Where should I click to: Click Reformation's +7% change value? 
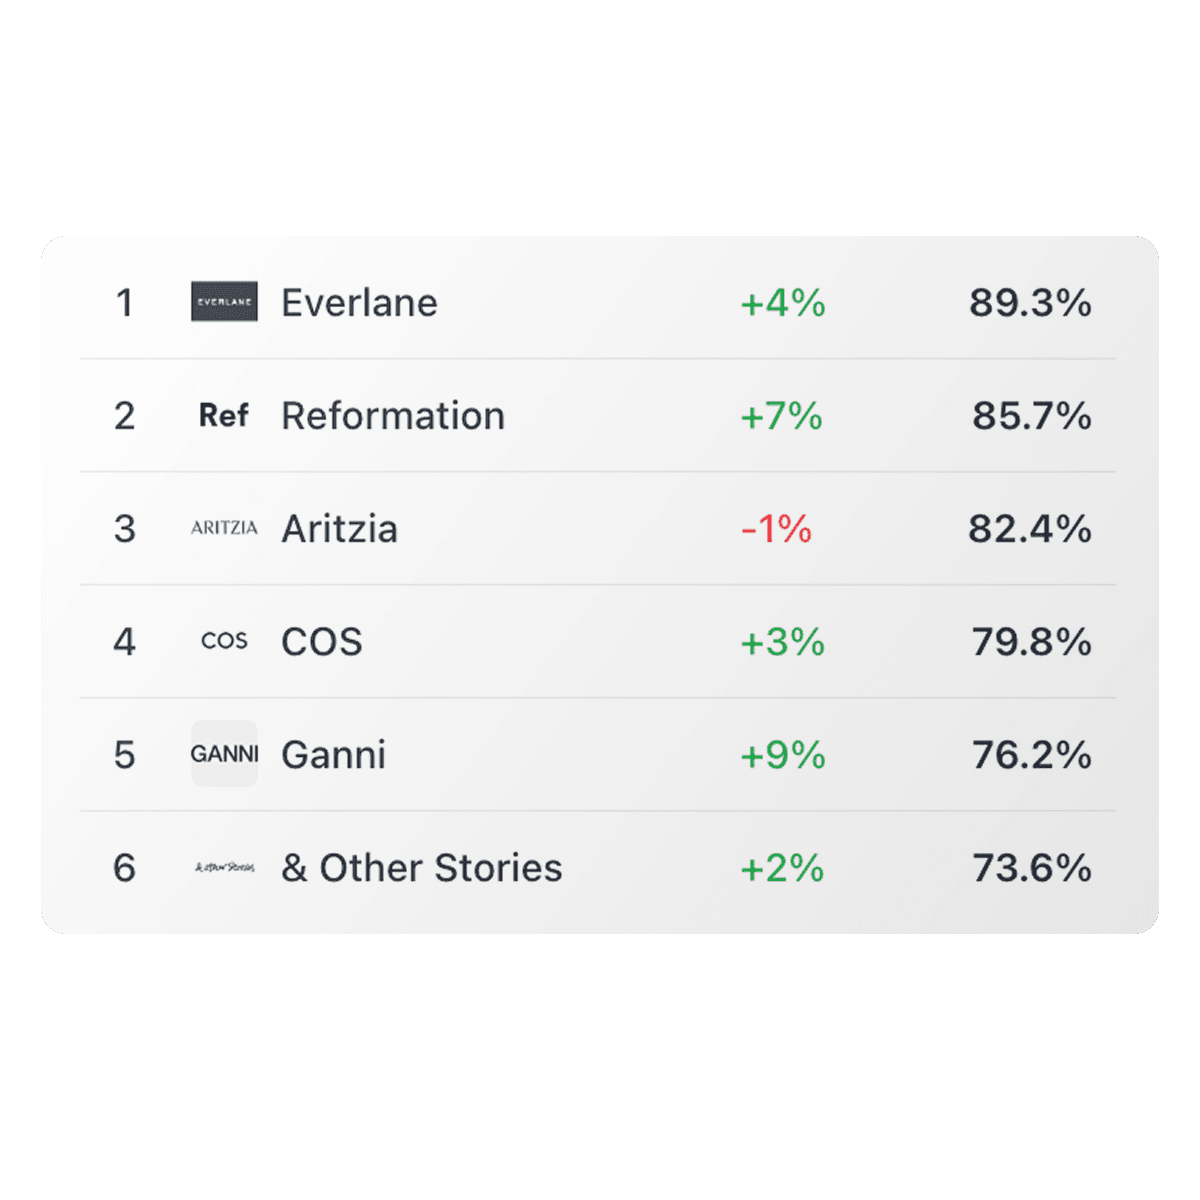[x=781, y=416]
